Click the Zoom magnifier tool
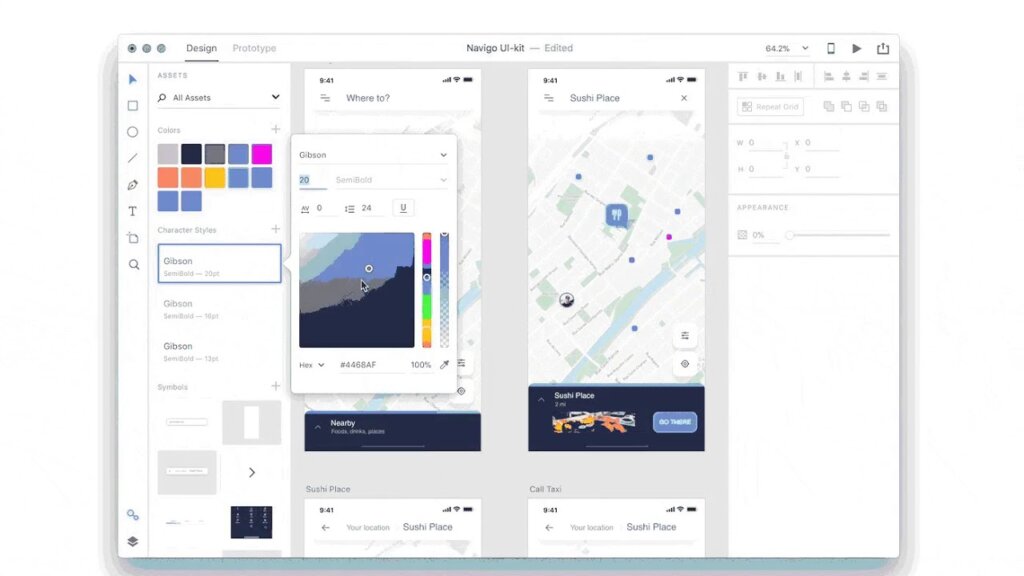 pos(133,265)
